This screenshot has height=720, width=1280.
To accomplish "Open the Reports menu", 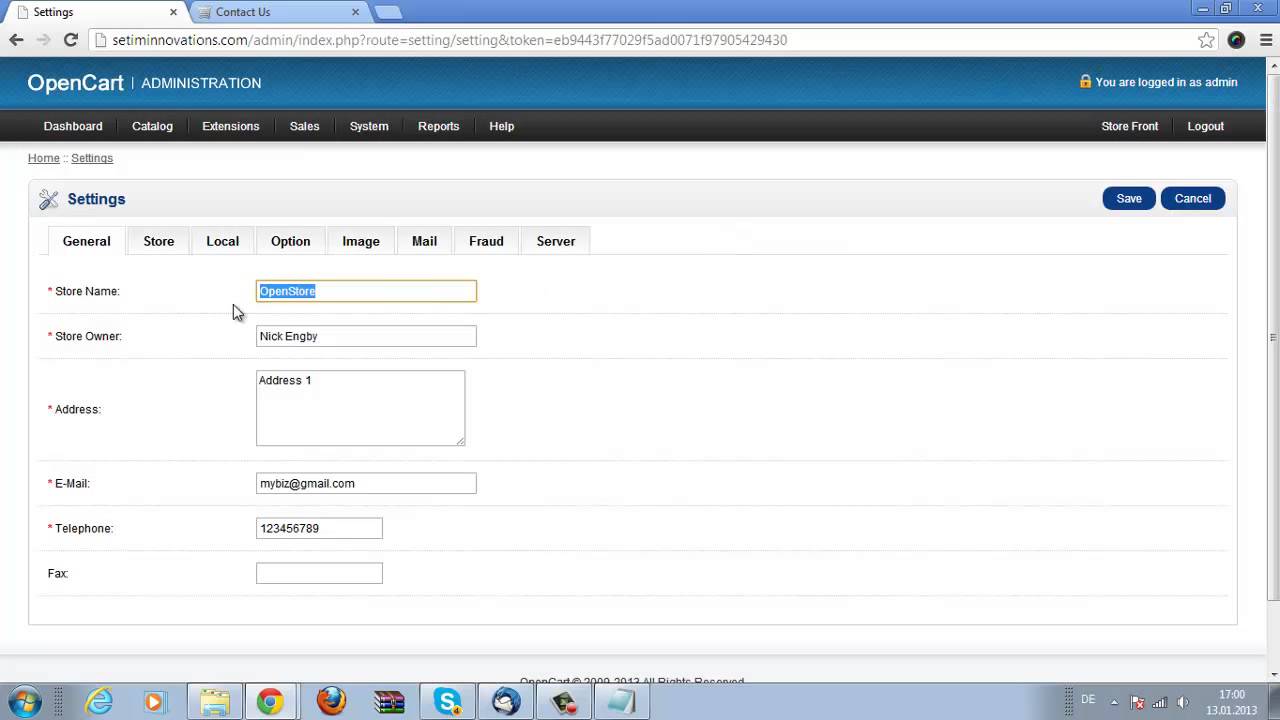I will tap(438, 126).
